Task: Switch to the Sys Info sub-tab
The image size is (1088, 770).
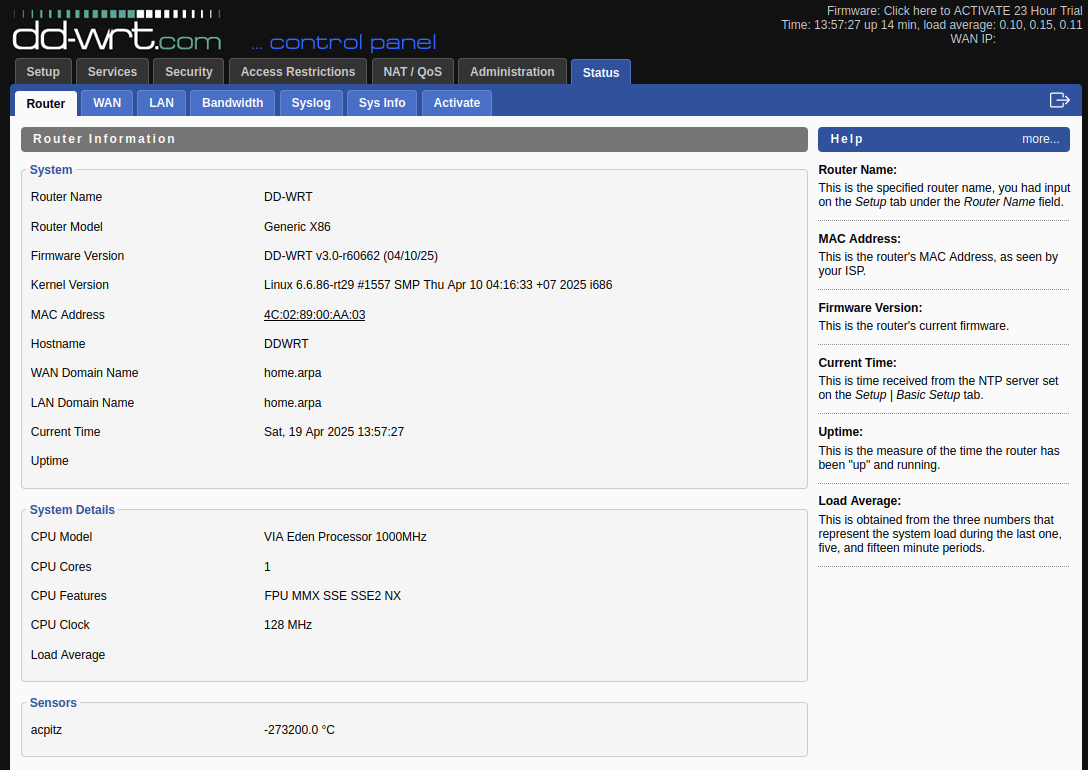Action: [x=382, y=103]
